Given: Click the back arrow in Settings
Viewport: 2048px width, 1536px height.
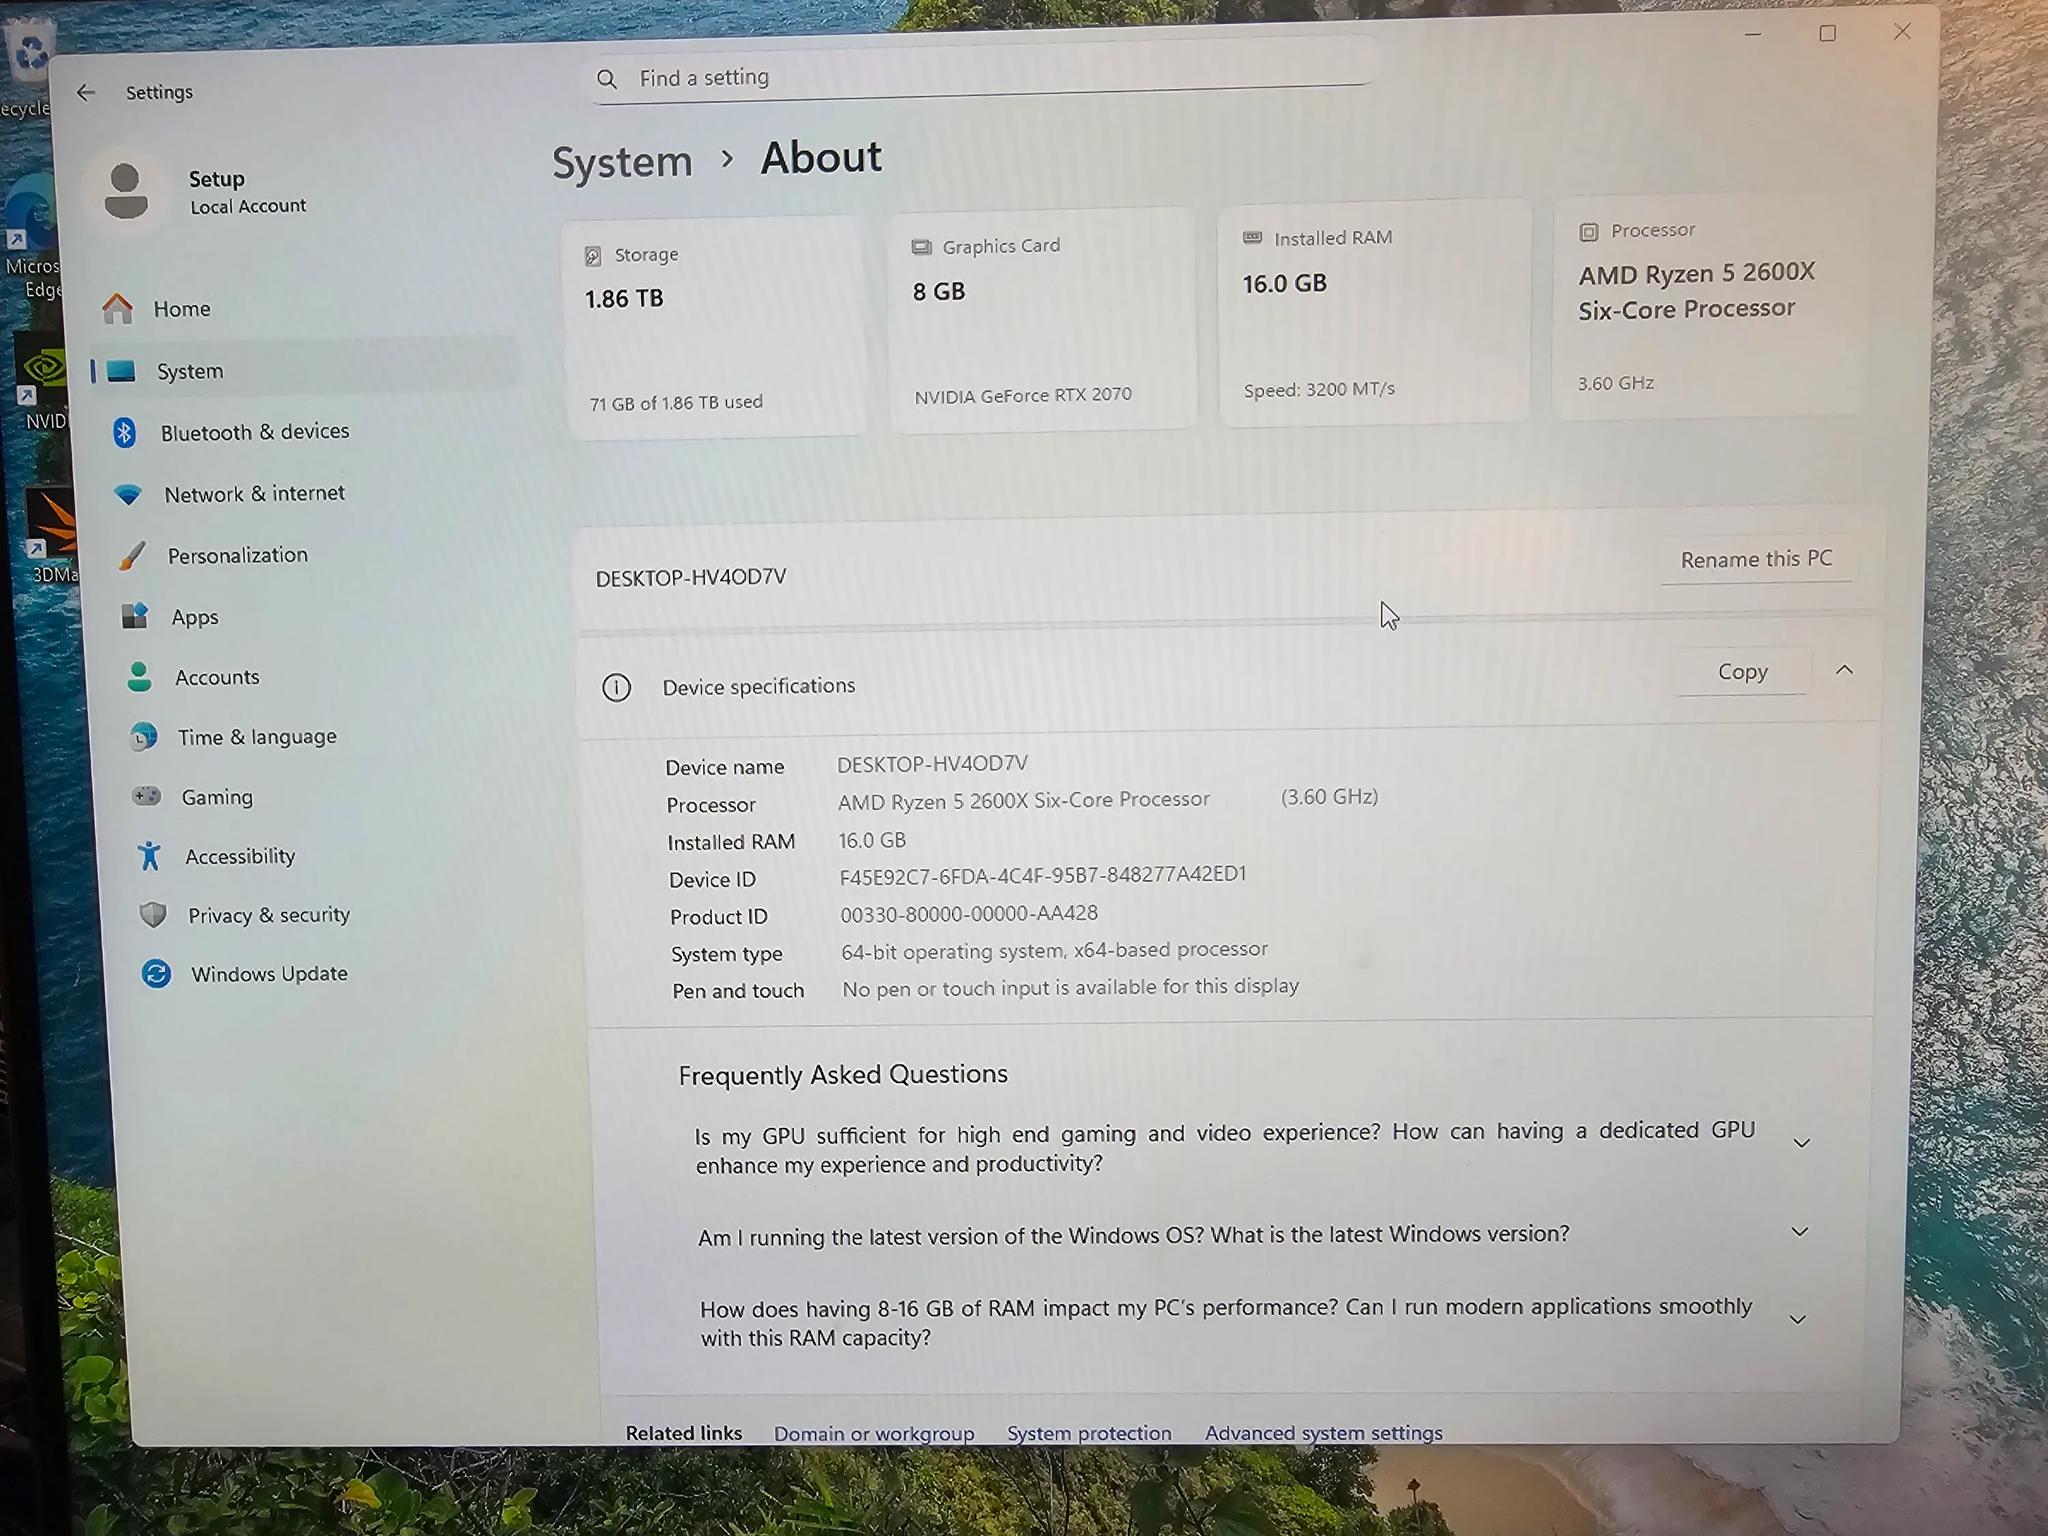Looking at the screenshot, I should pyautogui.click(x=86, y=93).
